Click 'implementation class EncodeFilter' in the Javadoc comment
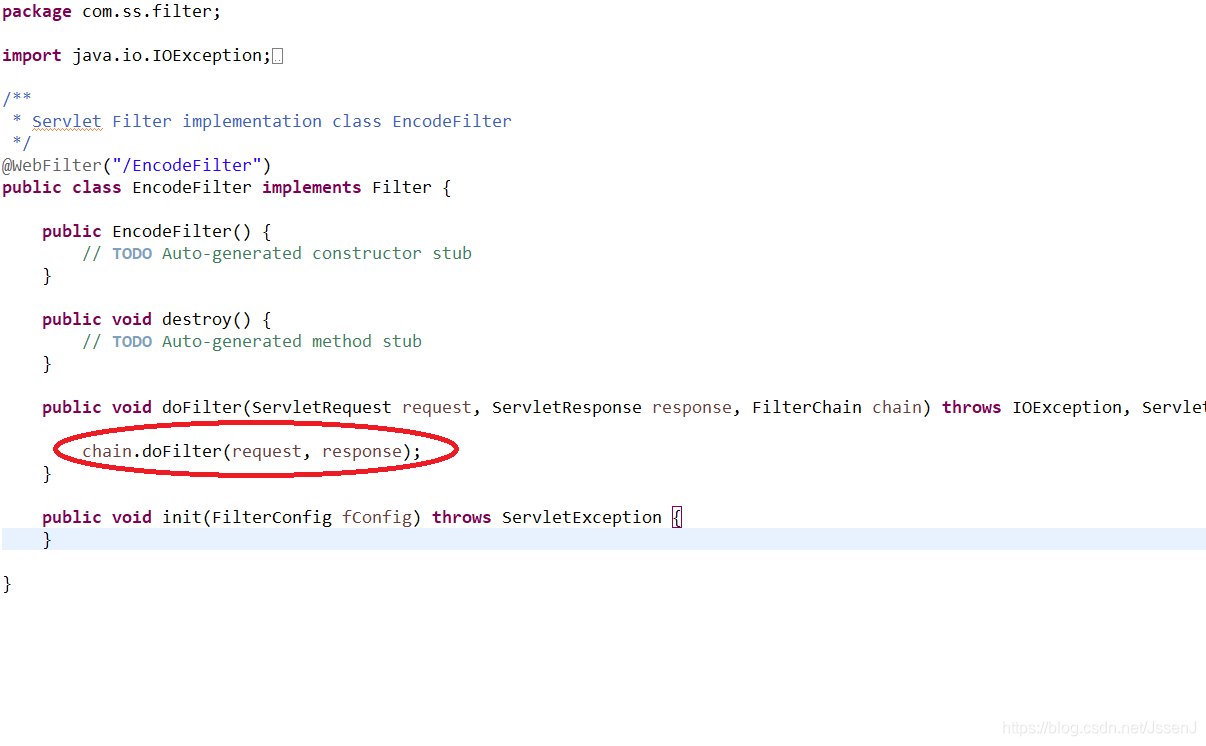 pos(347,121)
